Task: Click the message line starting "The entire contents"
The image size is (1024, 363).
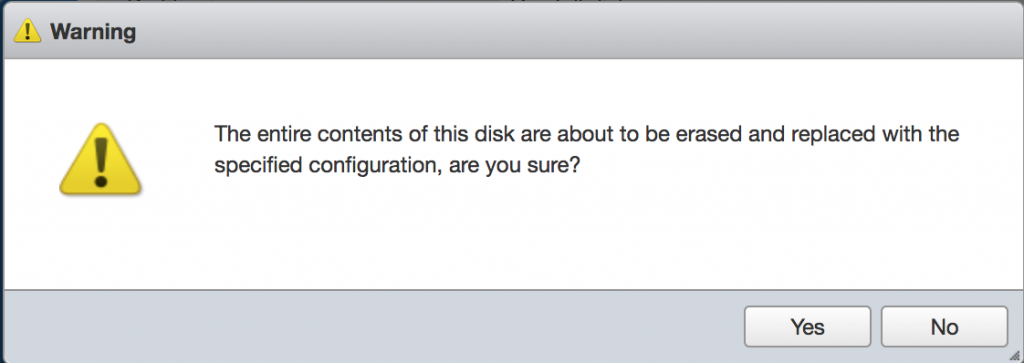Action: pyautogui.click(x=586, y=134)
